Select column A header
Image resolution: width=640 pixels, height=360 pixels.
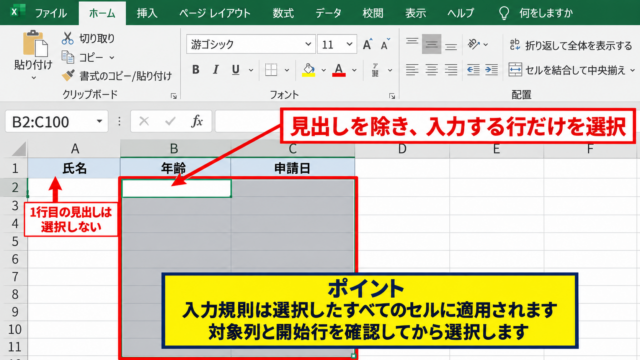(x=74, y=149)
